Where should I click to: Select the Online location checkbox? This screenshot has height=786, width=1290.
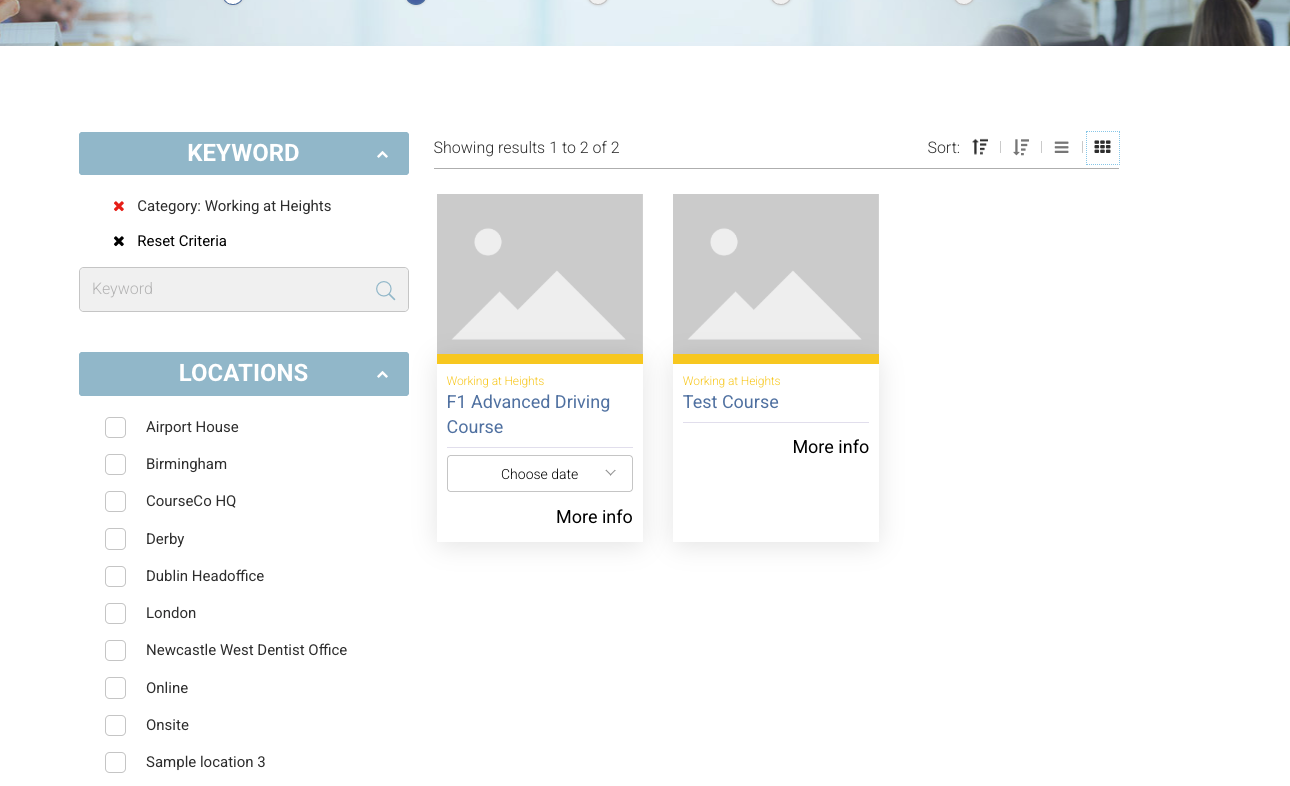pyautogui.click(x=115, y=688)
